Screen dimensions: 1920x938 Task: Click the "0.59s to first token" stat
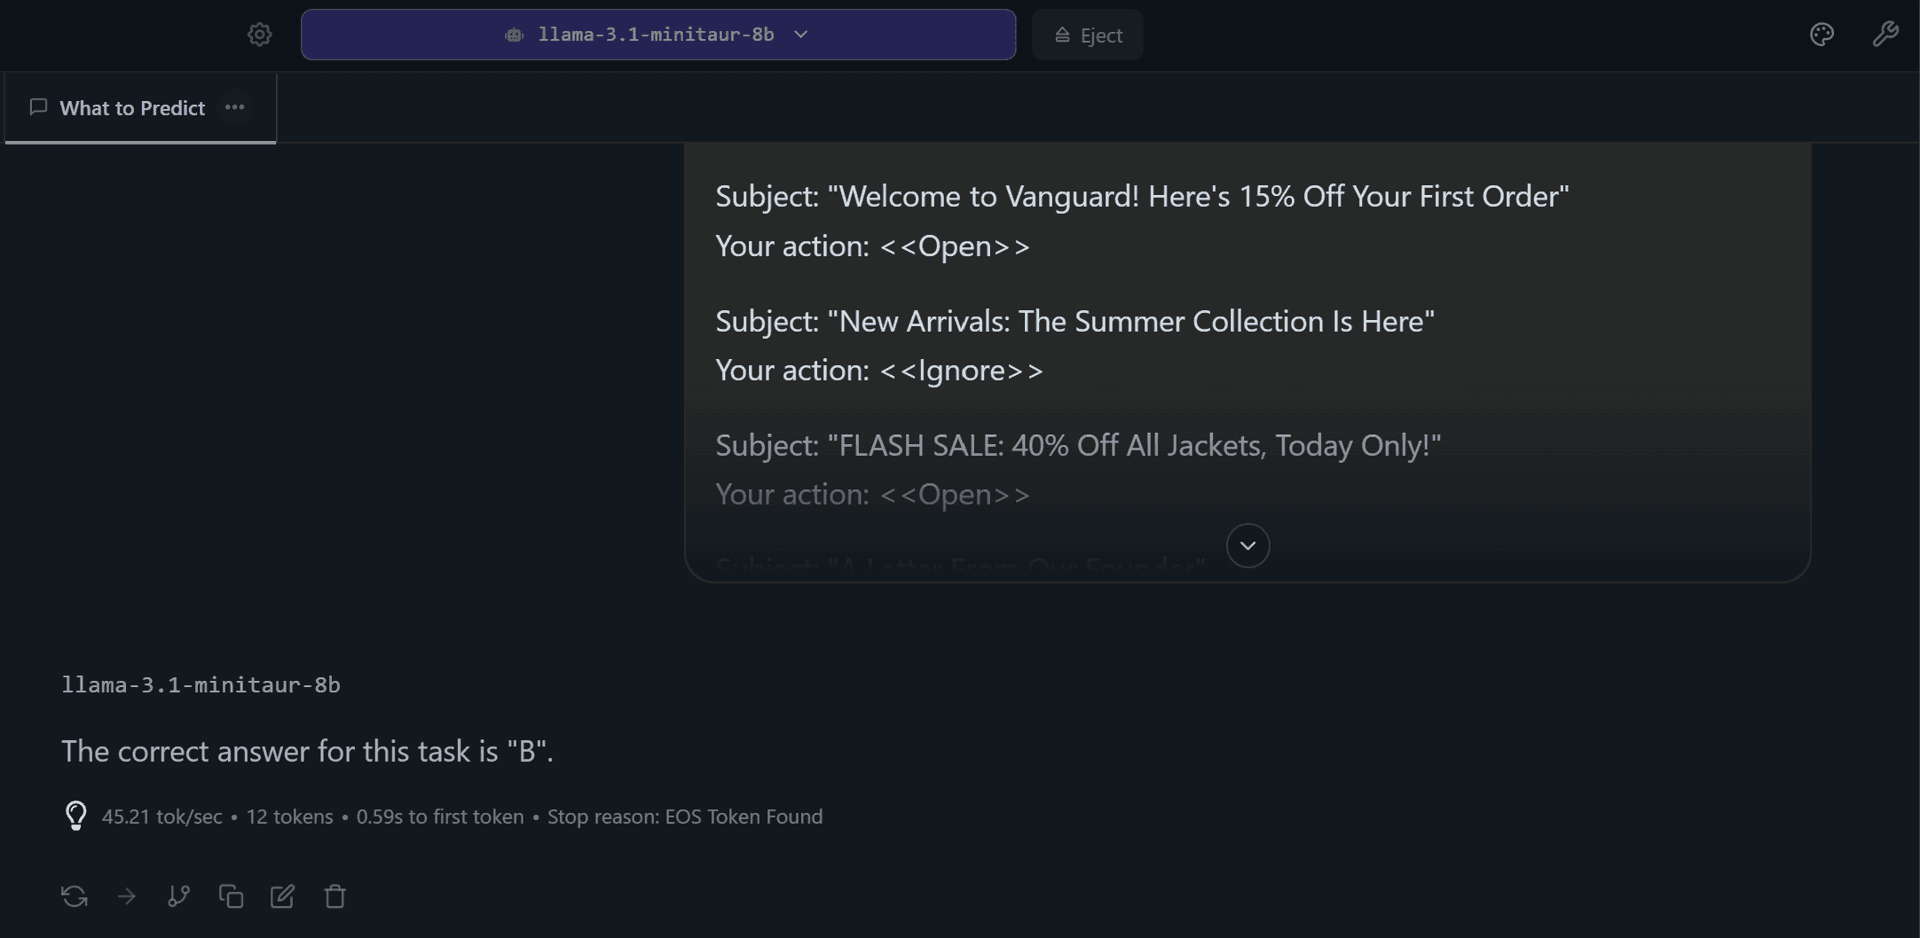coord(440,817)
